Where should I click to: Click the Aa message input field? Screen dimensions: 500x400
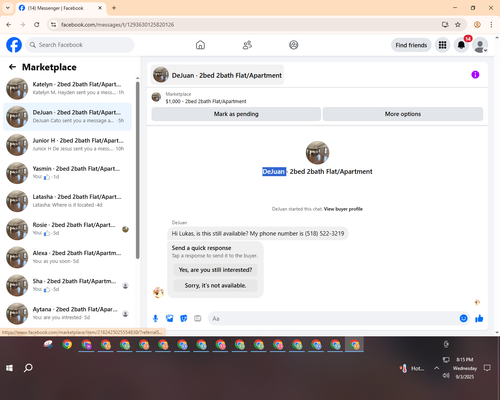tap(333, 318)
